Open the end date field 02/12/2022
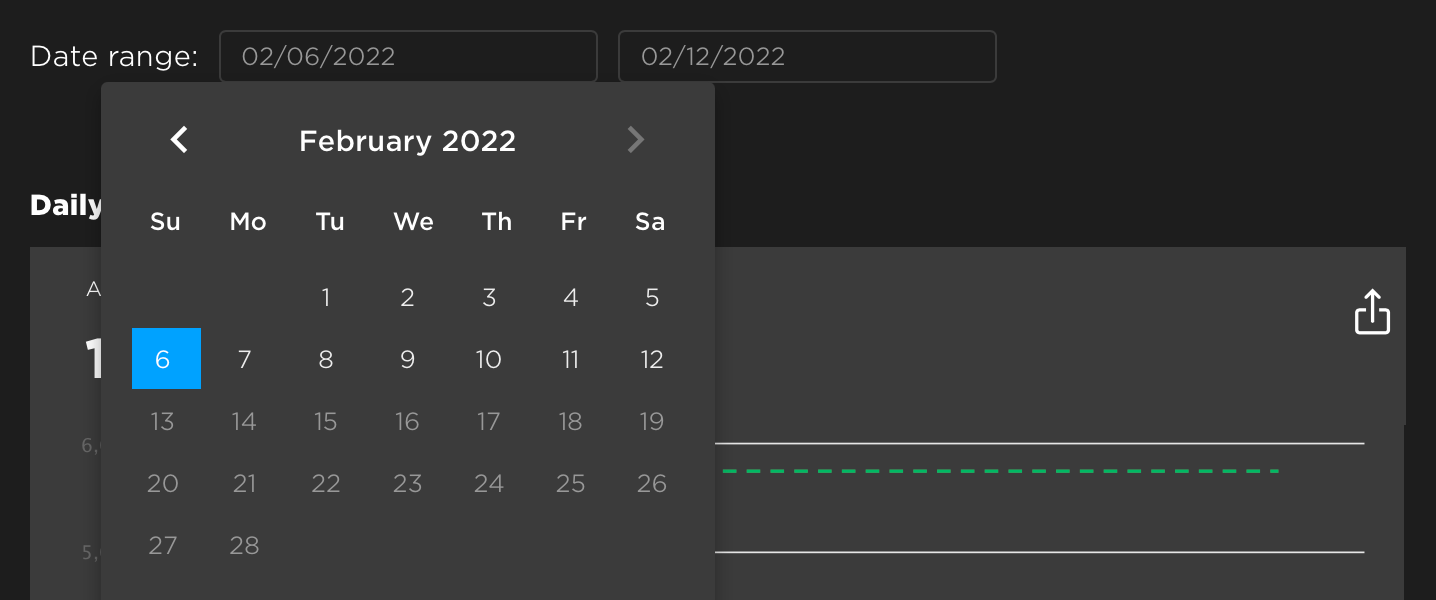The height and width of the screenshot is (600, 1436). [x=806, y=57]
